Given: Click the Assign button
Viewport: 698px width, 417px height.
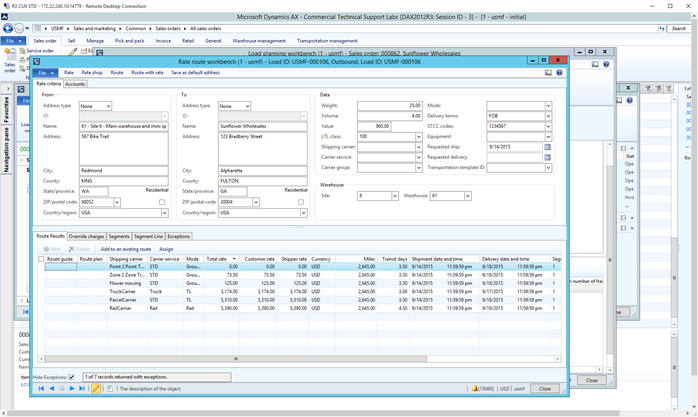Looking at the screenshot, I should click(x=166, y=248).
